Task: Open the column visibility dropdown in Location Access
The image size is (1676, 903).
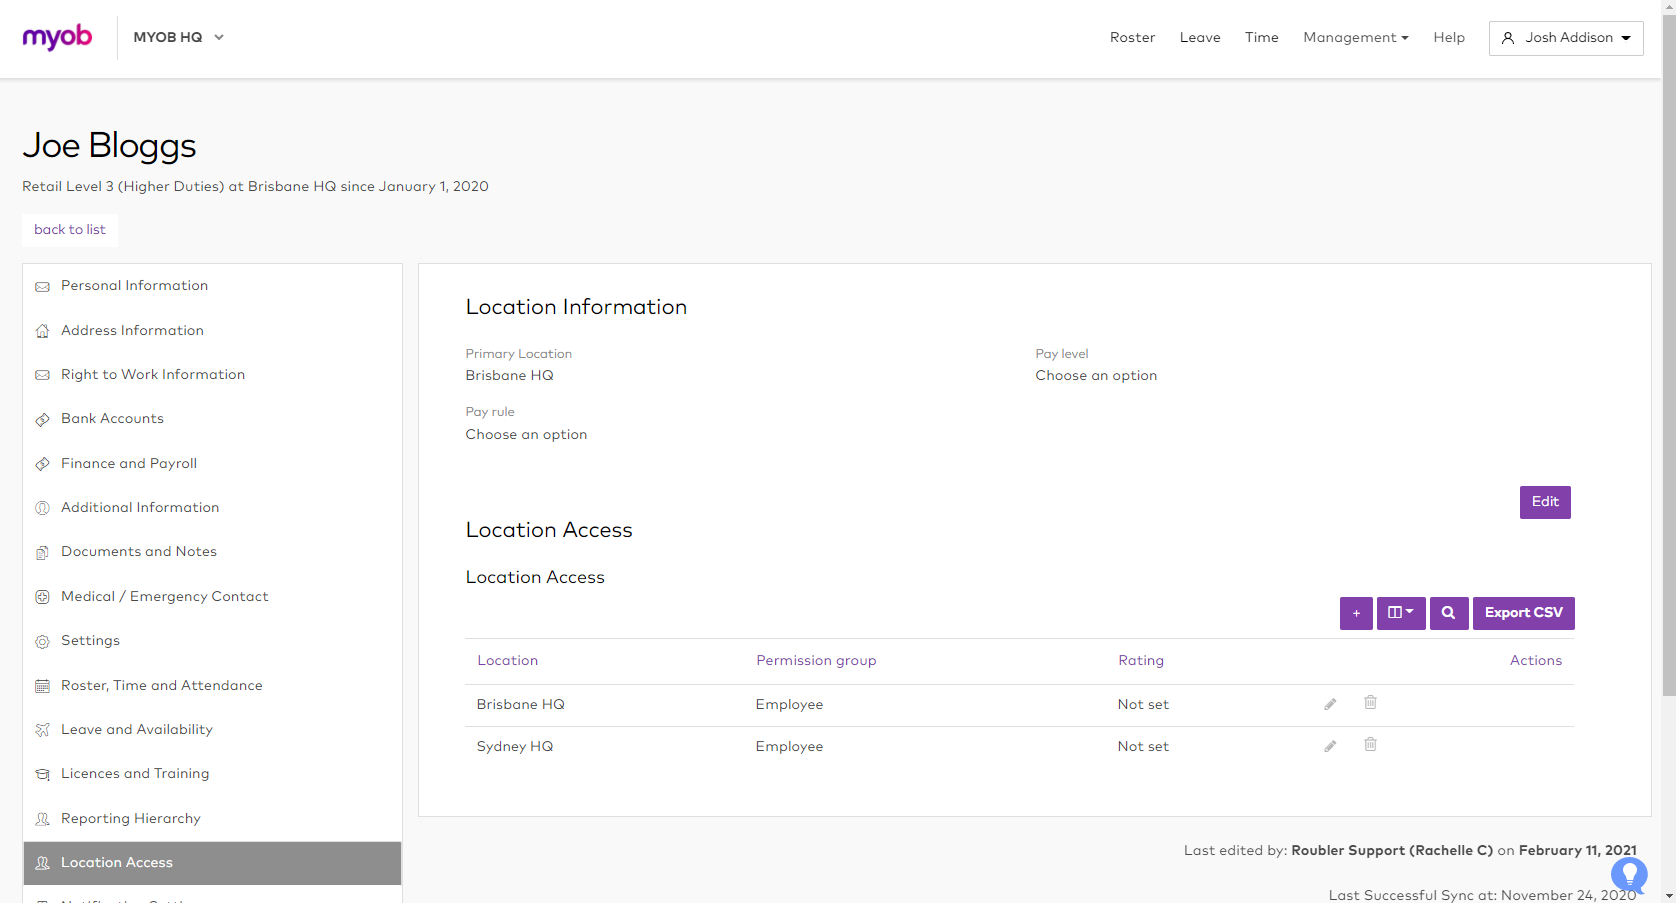Action: pyautogui.click(x=1401, y=613)
